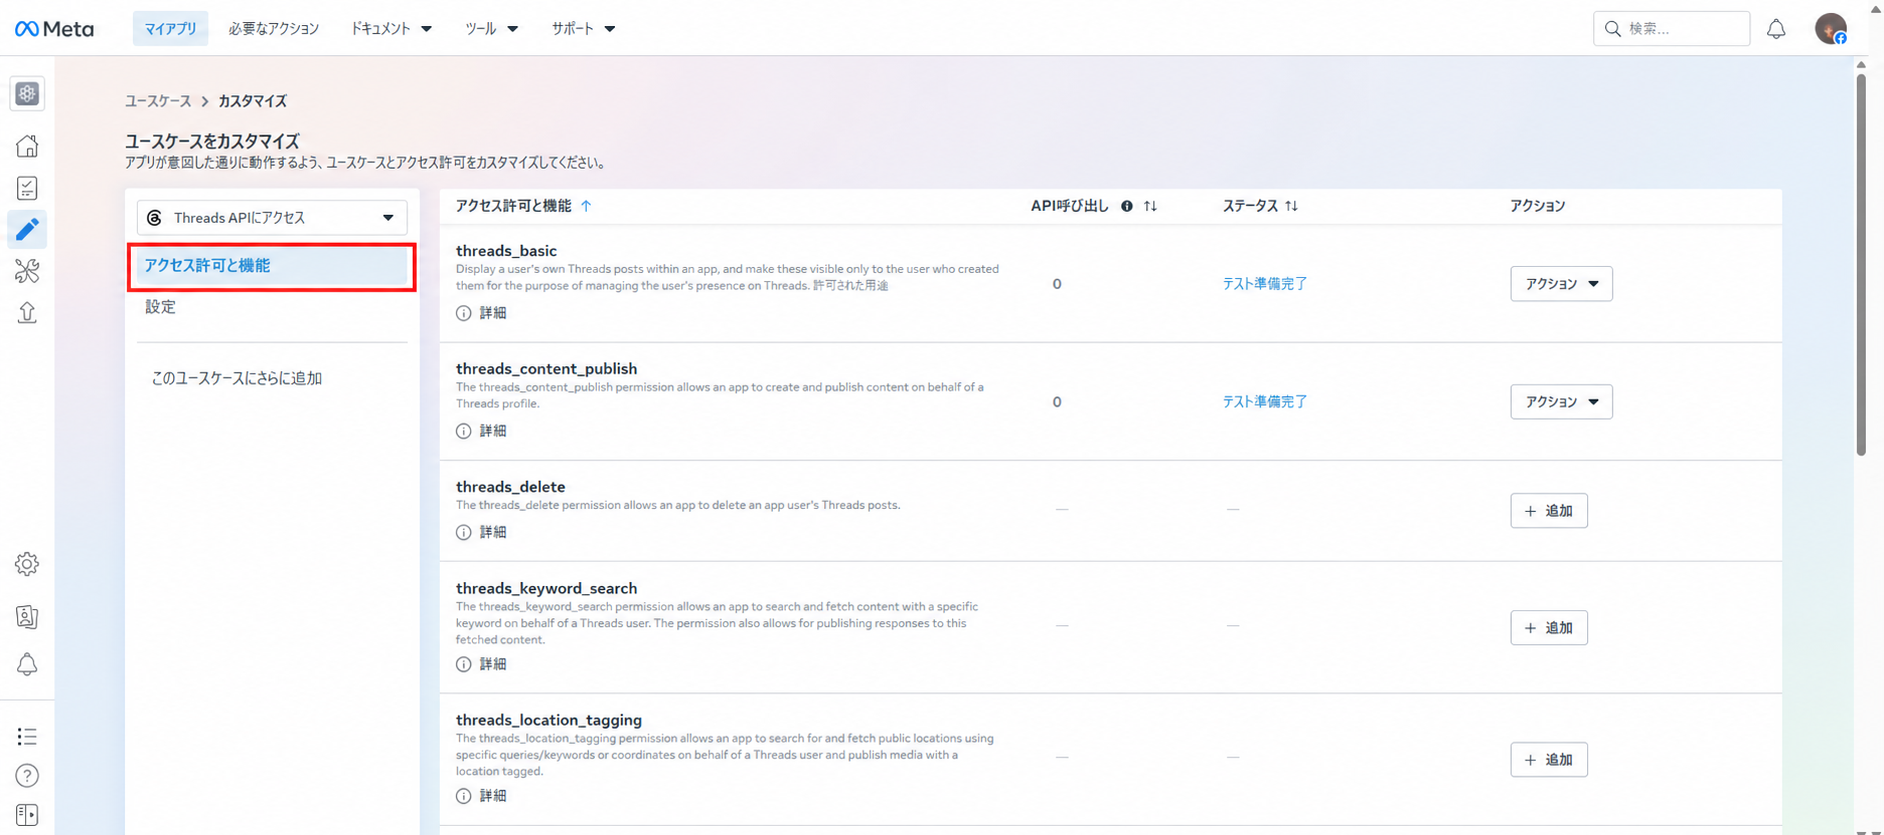Image resolution: width=1884 pixels, height=835 pixels.
Task: Open 必要なアクション in the top menu
Action: [274, 29]
